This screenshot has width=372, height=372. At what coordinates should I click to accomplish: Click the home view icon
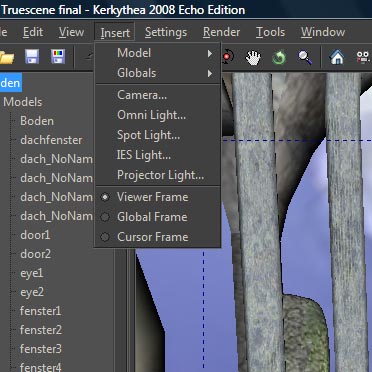pyautogui.click(x=337, y=57)
